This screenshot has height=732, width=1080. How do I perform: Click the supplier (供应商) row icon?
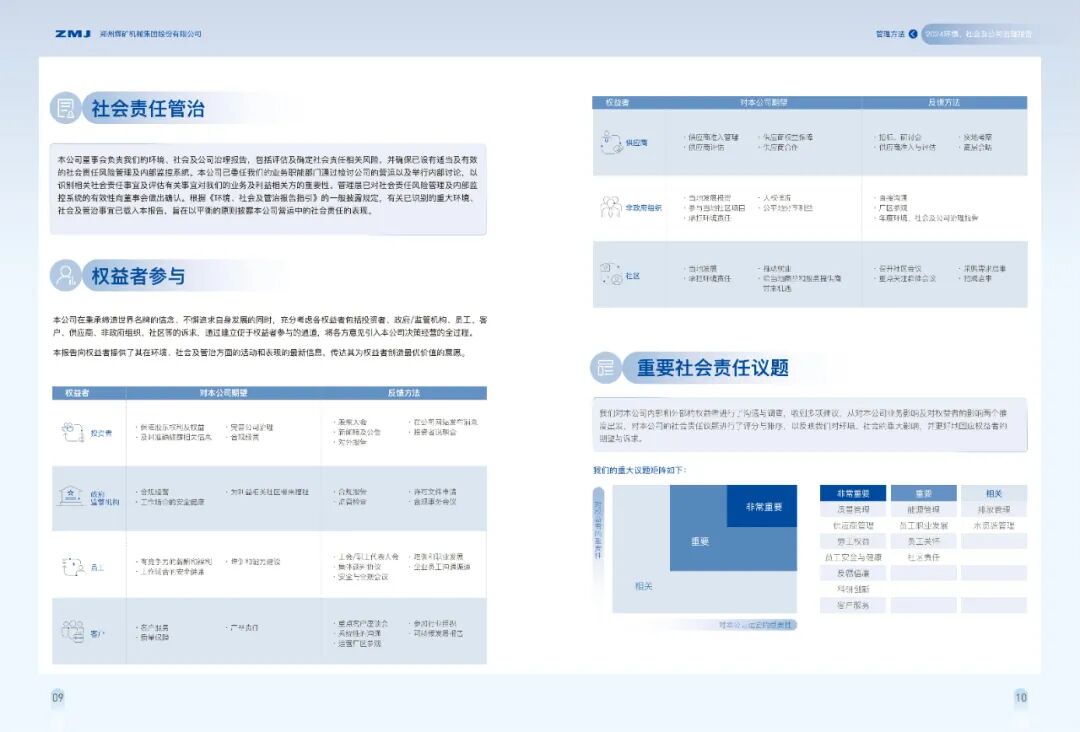609,142
